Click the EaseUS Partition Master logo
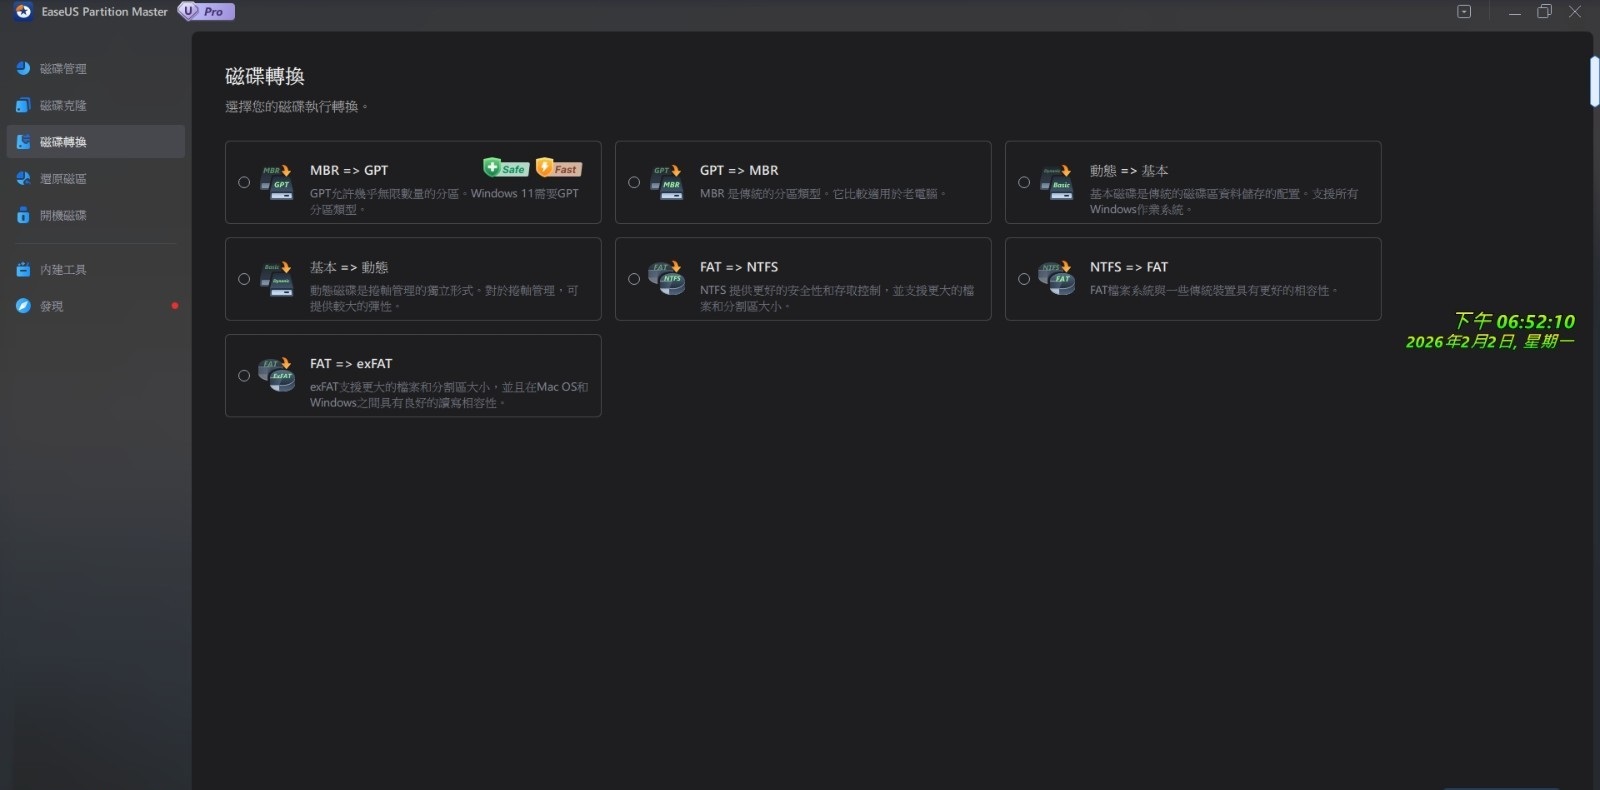Image resolution: width=1600 pixels, height=790 pixels. pyautogui.click(x=23, y=12)
